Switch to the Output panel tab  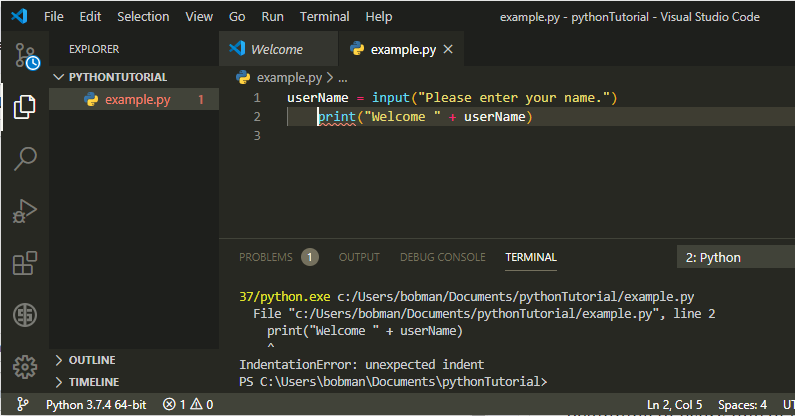pos(359,257)
